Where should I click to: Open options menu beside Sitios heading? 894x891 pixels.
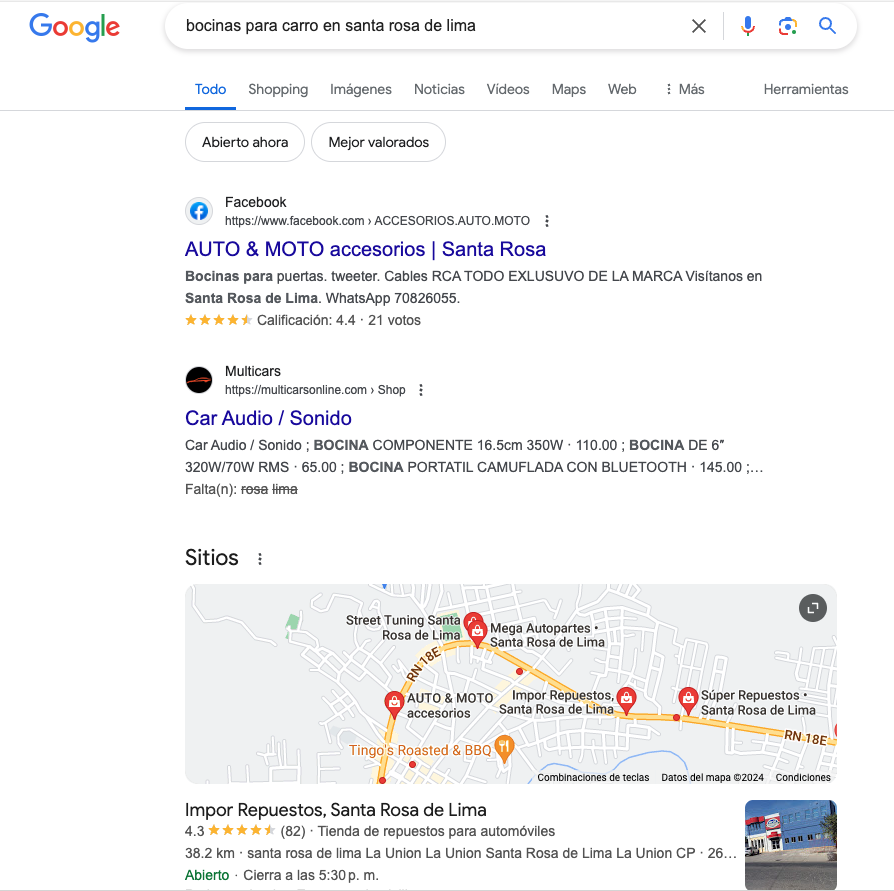pyautogui.click(x=260, y=559)
